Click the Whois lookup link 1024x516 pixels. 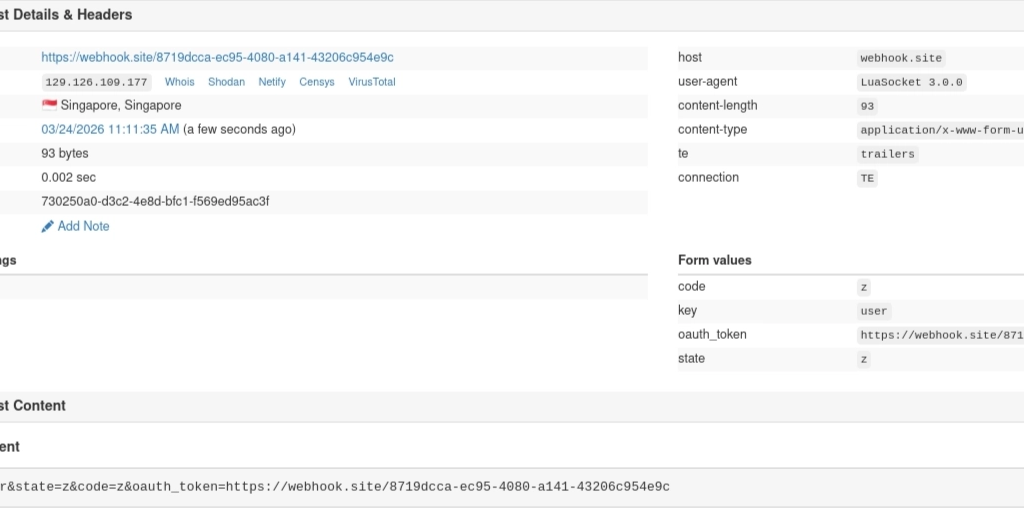pos(179,82)
